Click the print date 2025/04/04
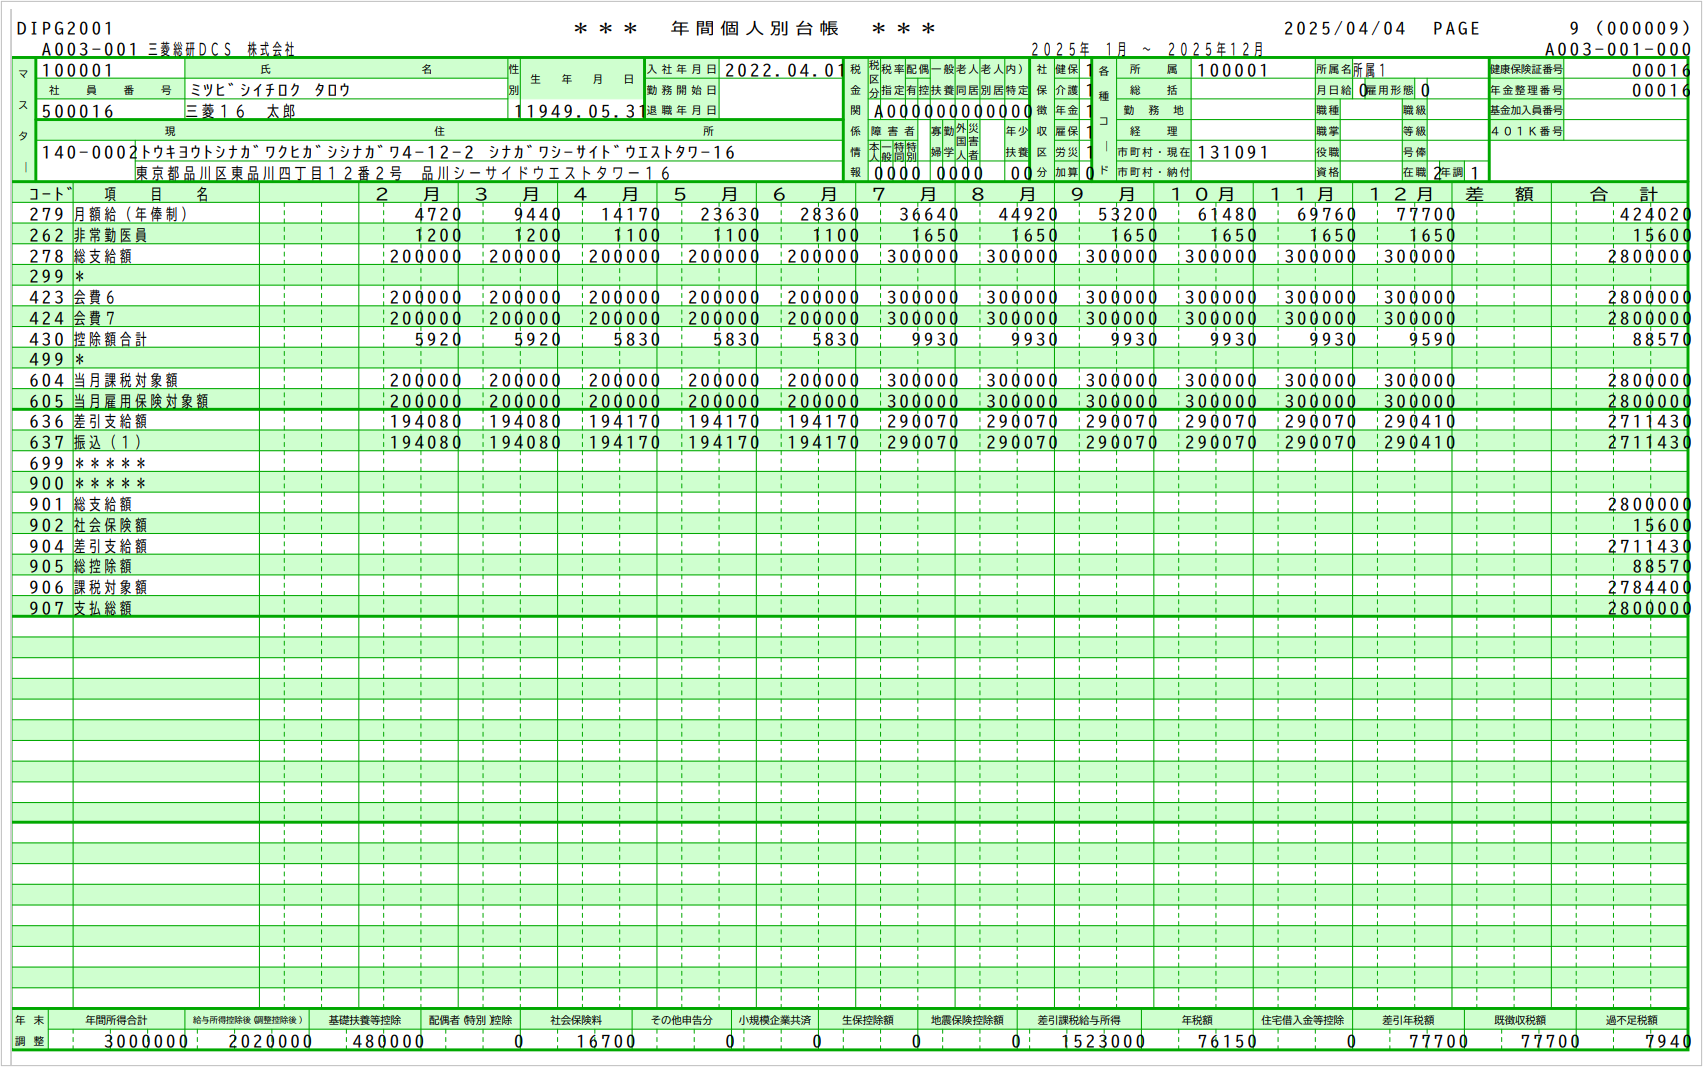 pyautogui.click(x=1345, y=29)
